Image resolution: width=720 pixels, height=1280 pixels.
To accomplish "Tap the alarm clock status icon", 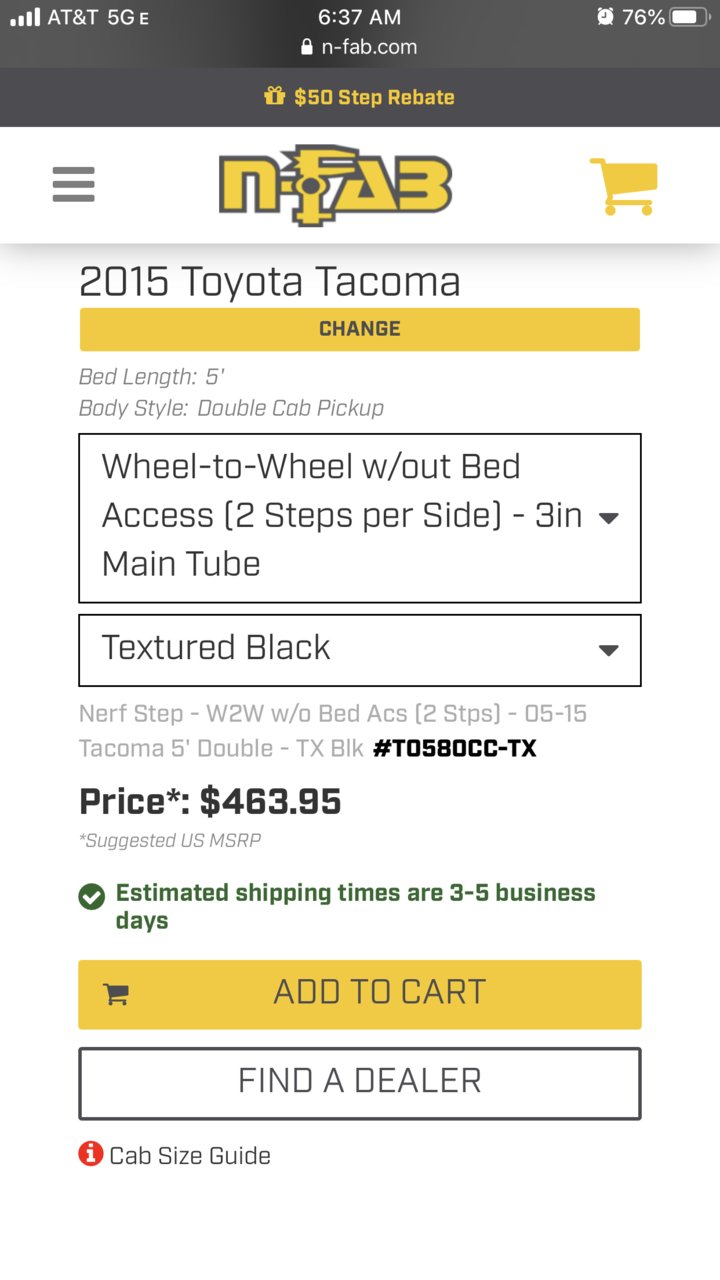I will (604, 17).
